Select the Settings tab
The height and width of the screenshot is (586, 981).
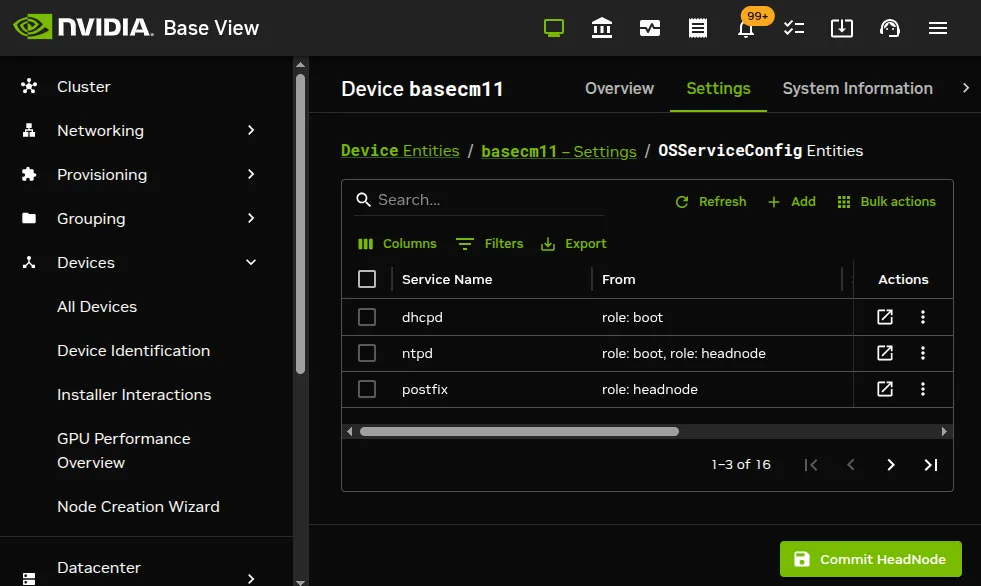click(718, 88)
